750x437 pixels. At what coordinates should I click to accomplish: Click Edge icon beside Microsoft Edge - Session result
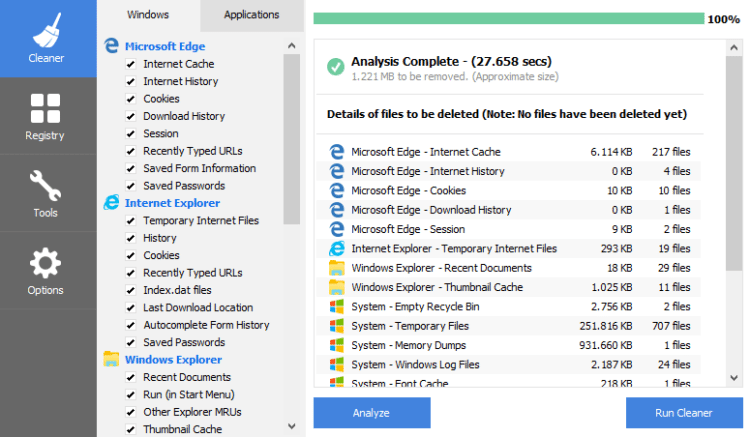[337, 229]
